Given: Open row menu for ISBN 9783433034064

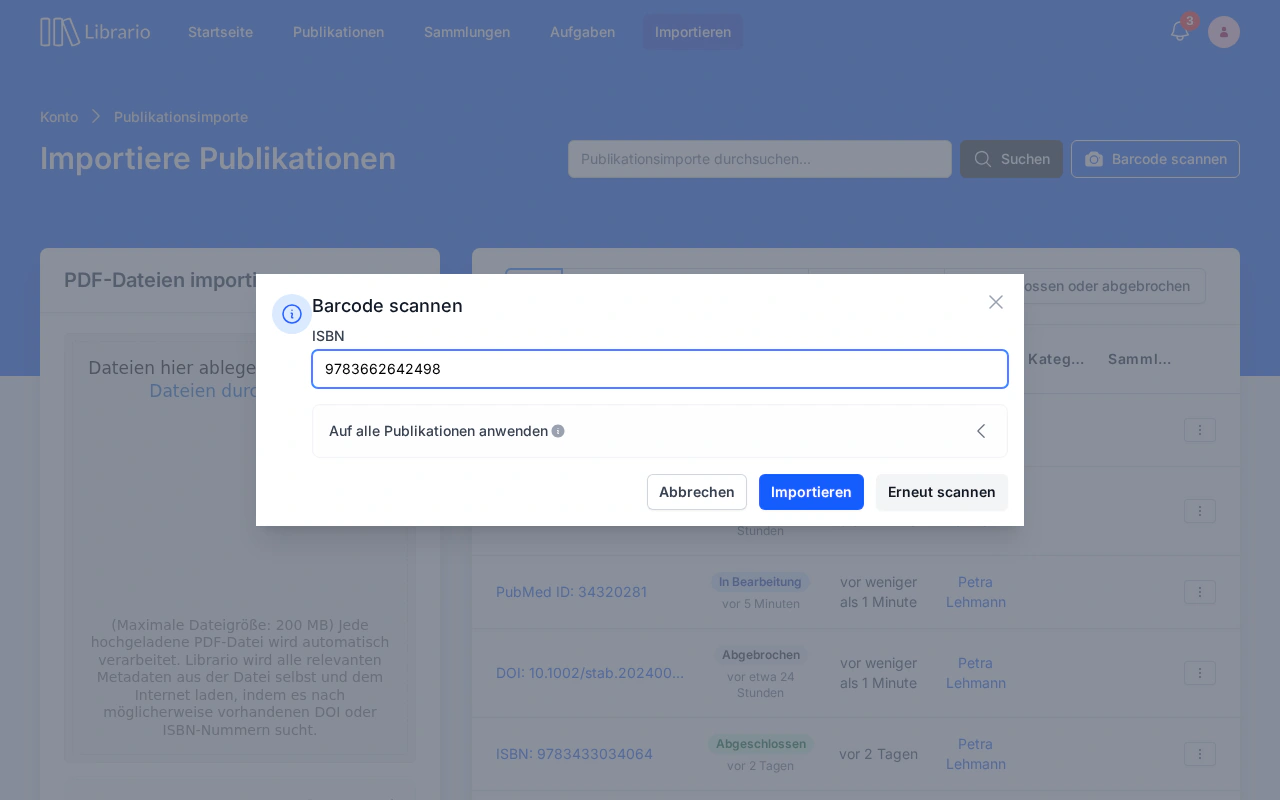Looking at the screenshot, I should pos(1200,754).
